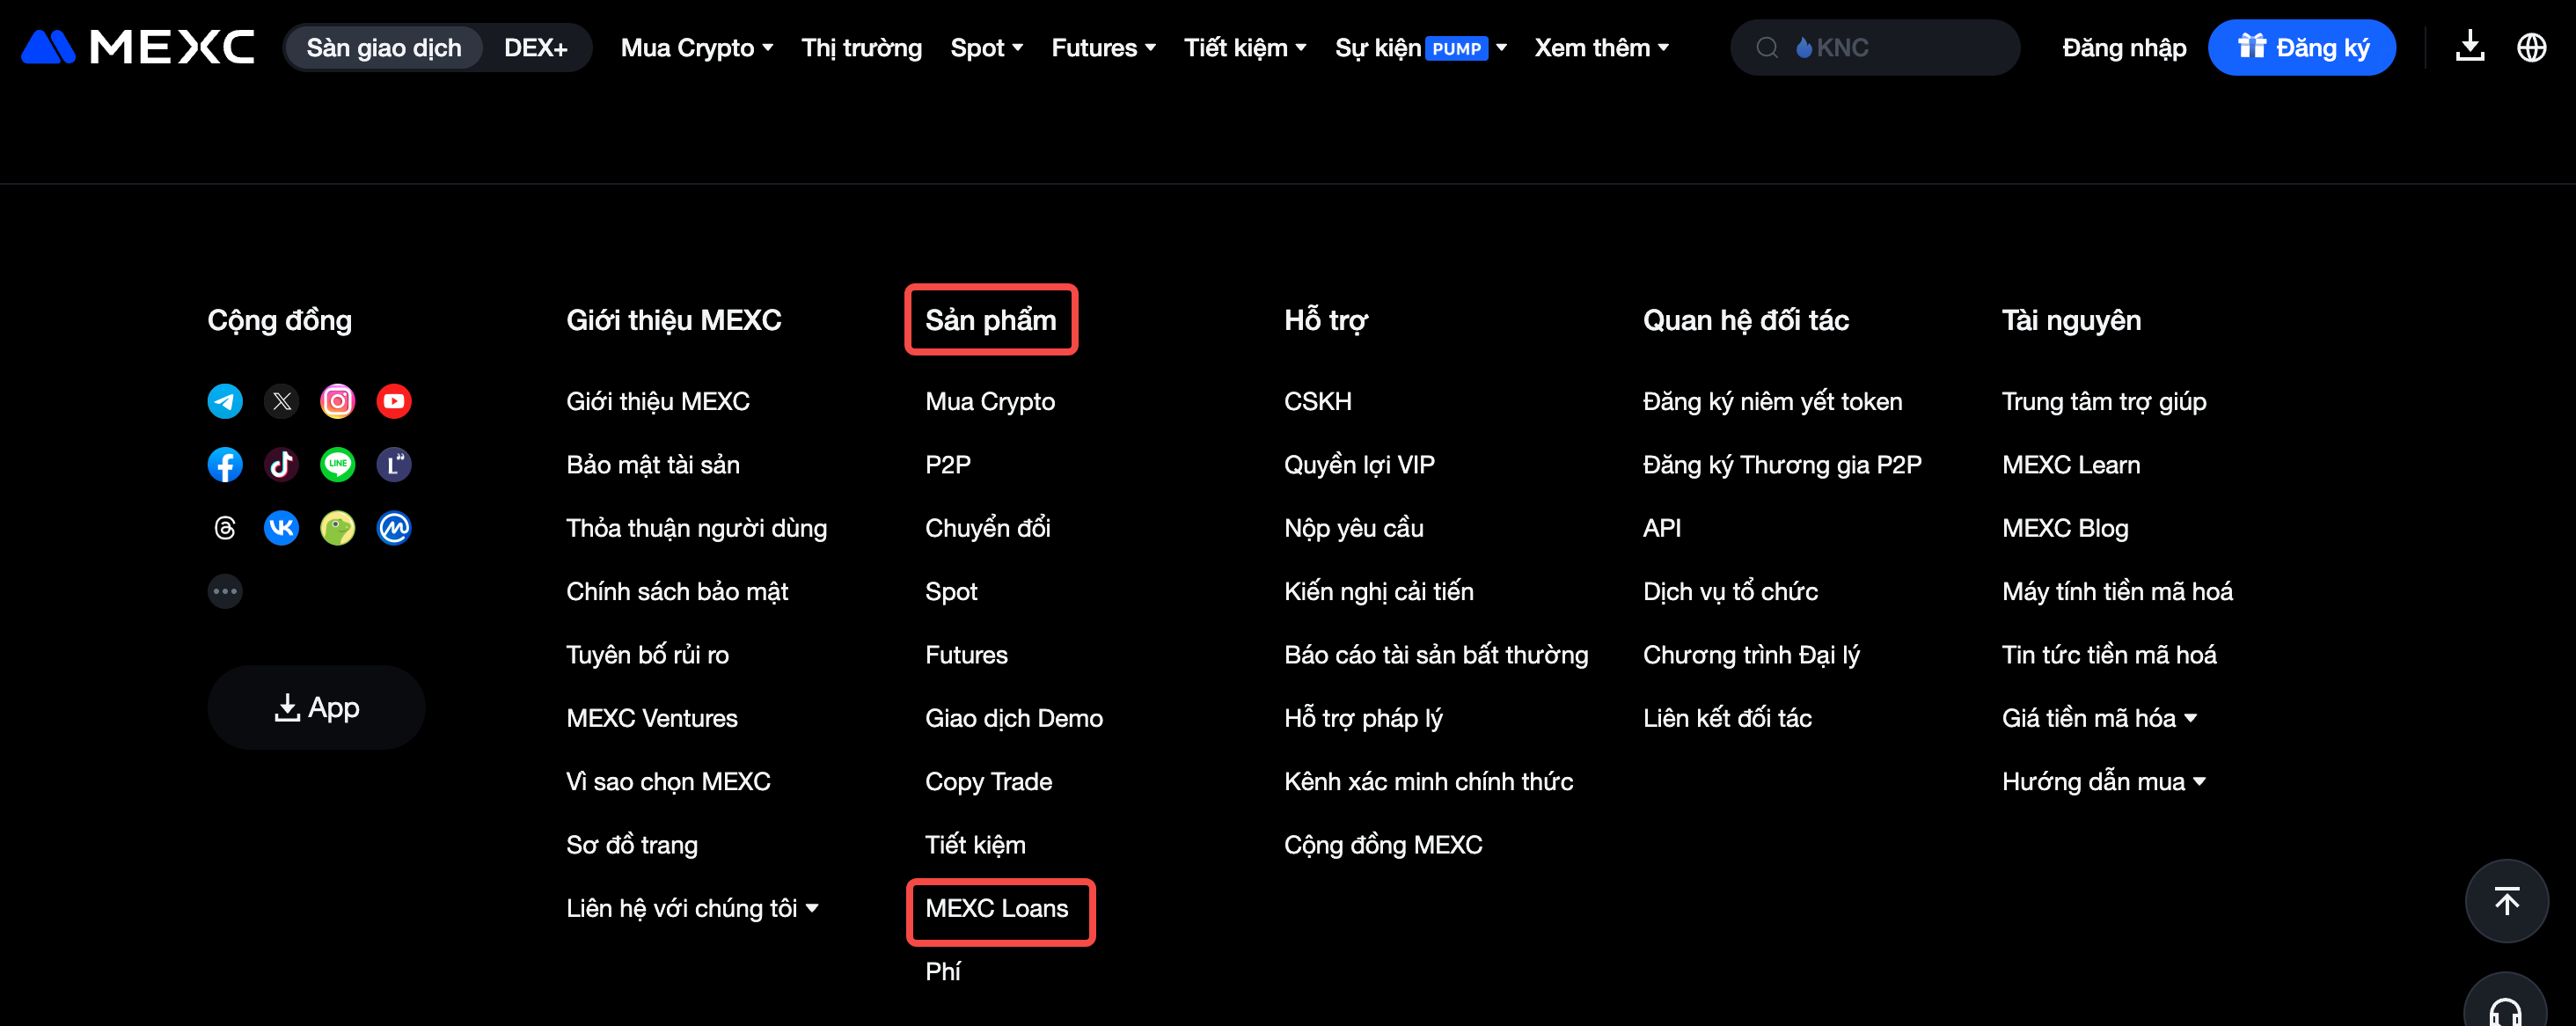Open the API partner link

tap(1661, 528)
